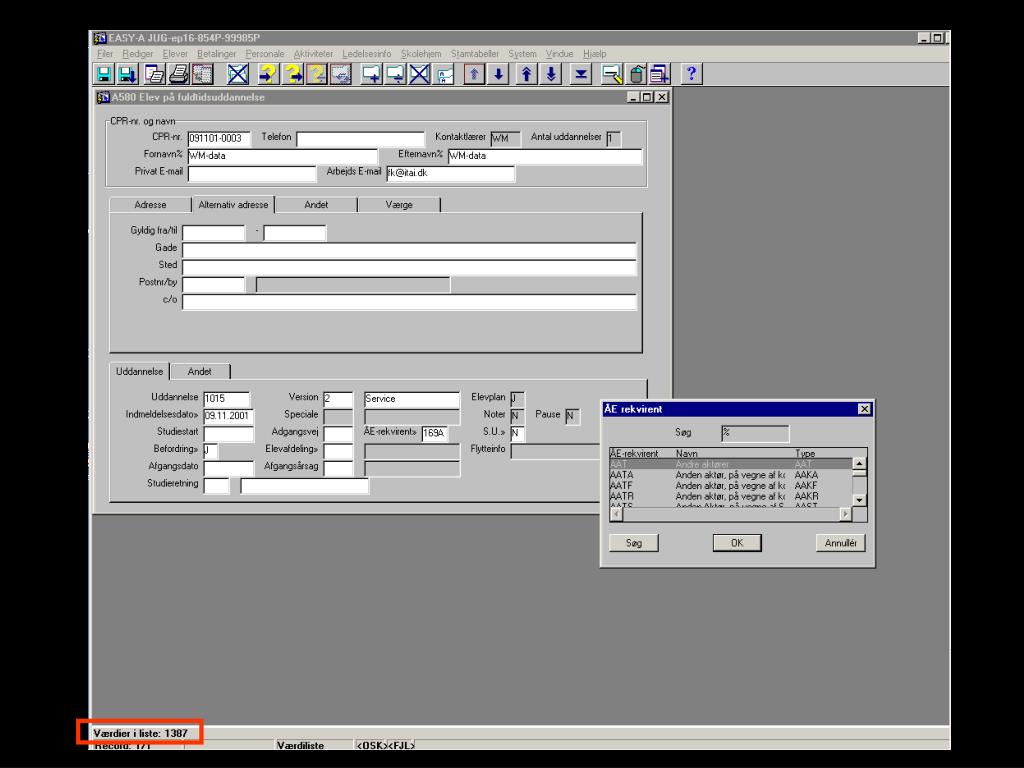Confirm with the OK button
This screenshot has width=1024, height=768.
click(x=737, y=543)
